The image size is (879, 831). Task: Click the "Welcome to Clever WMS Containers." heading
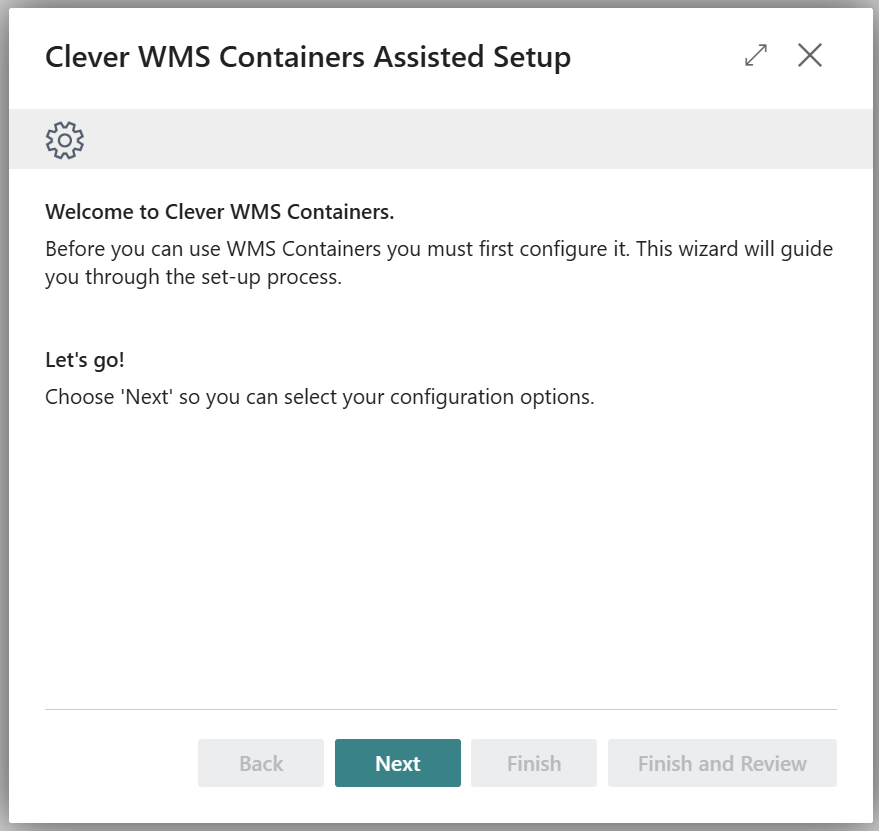coord(220,212)
